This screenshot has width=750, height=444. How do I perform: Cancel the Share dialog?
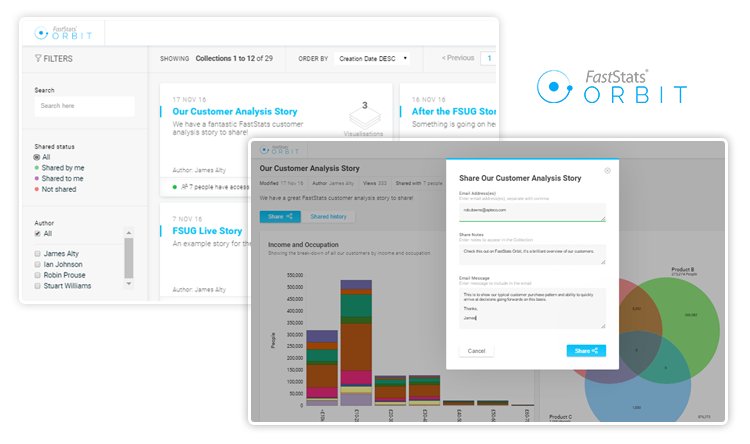click(476, 351)
